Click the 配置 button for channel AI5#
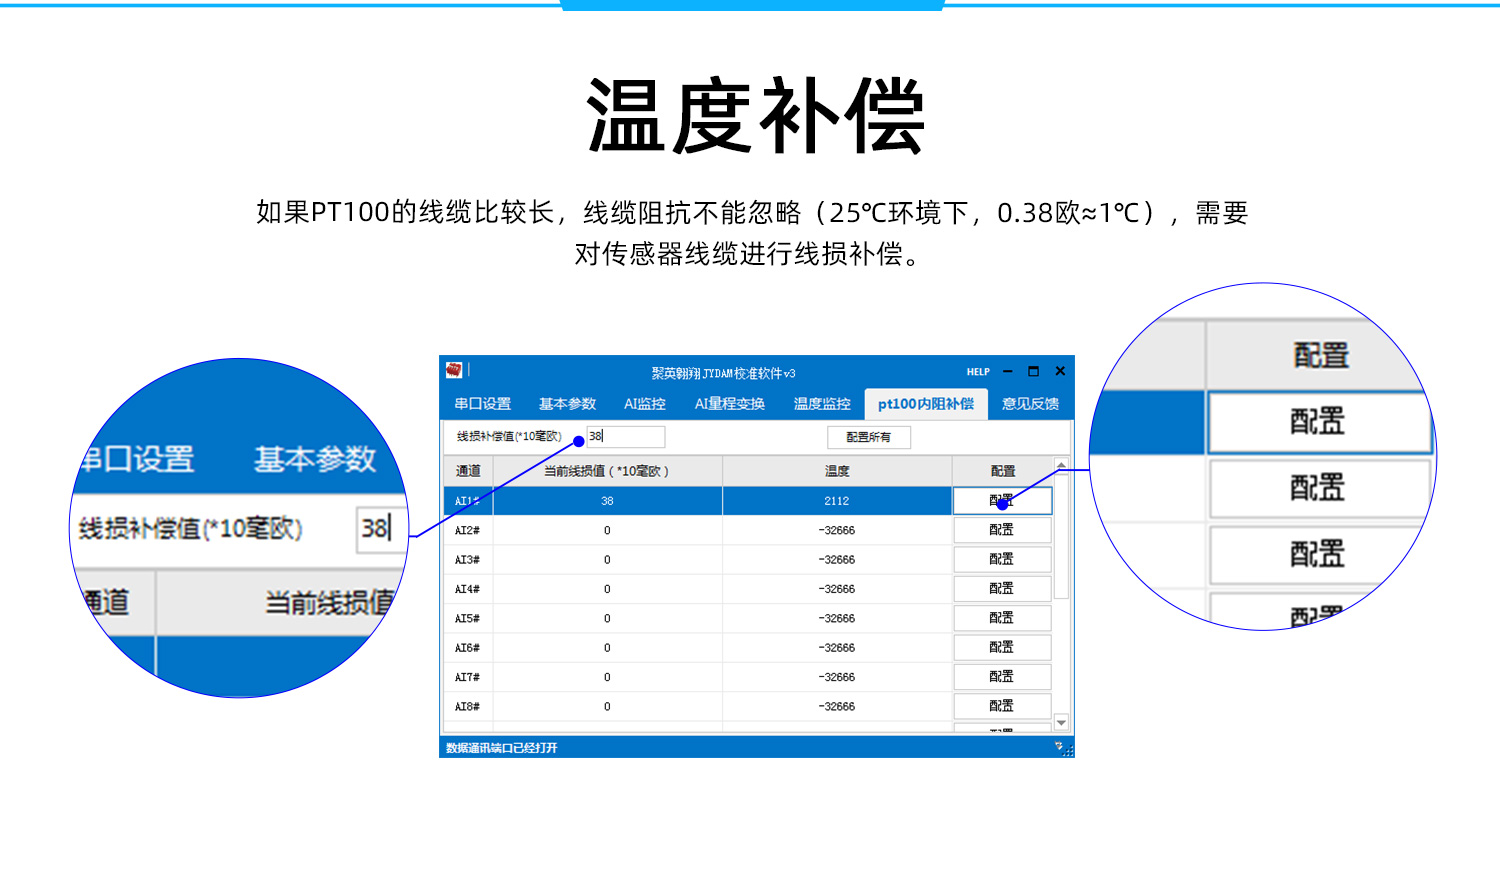 point(1004,617)
